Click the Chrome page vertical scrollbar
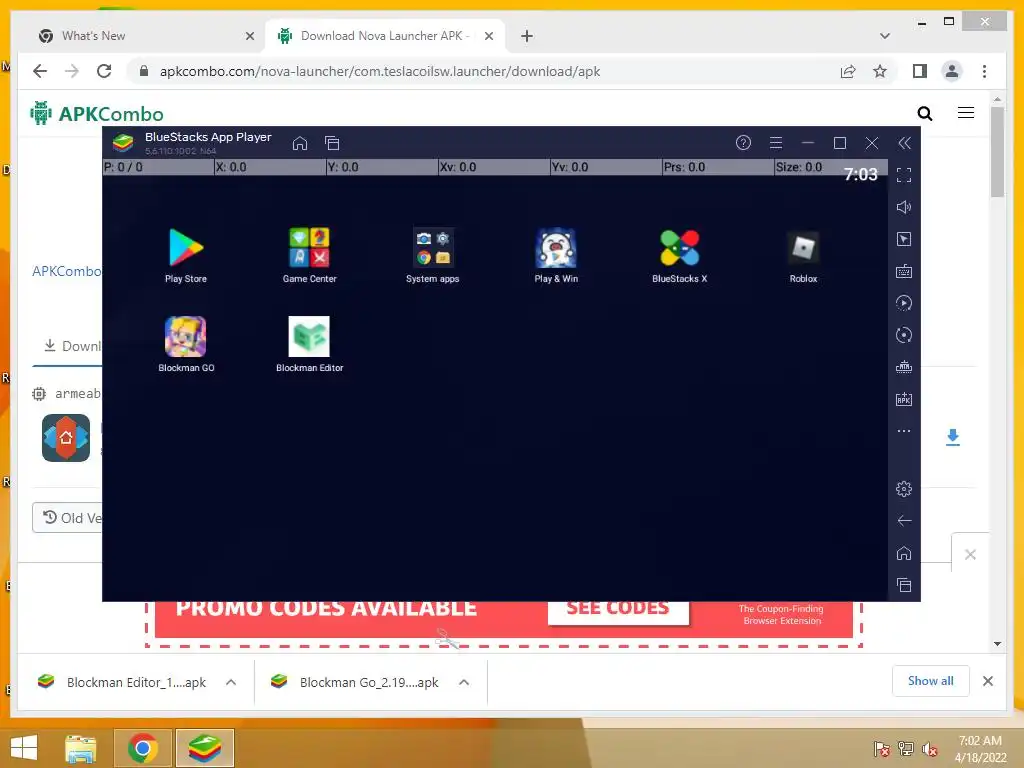The width and height of the screenshot is (1024, 768). 997,152
